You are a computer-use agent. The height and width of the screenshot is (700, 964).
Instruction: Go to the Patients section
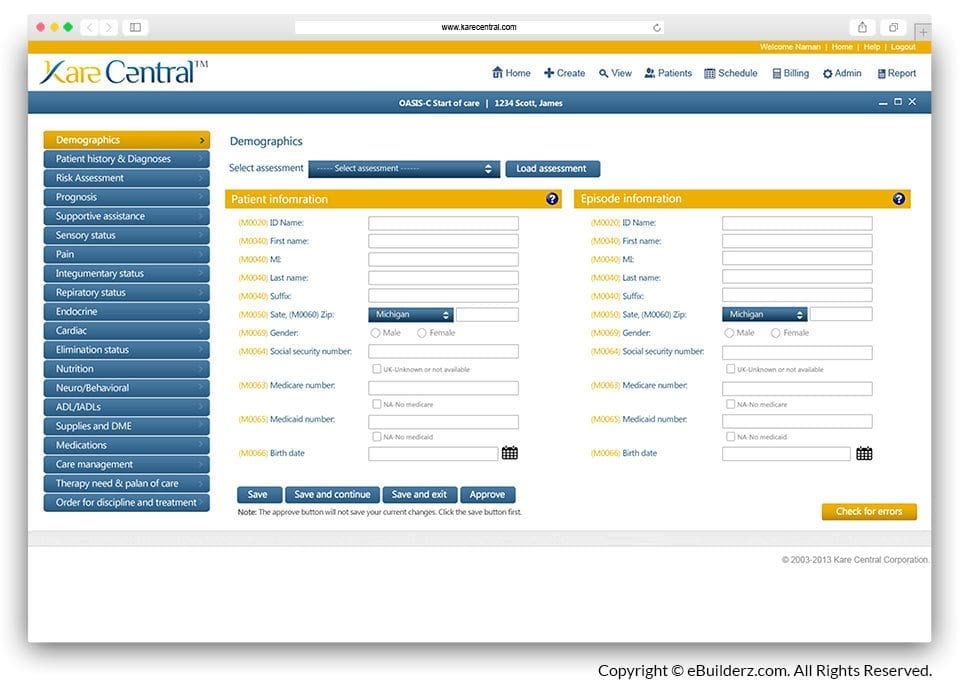(x=668, y=73)
